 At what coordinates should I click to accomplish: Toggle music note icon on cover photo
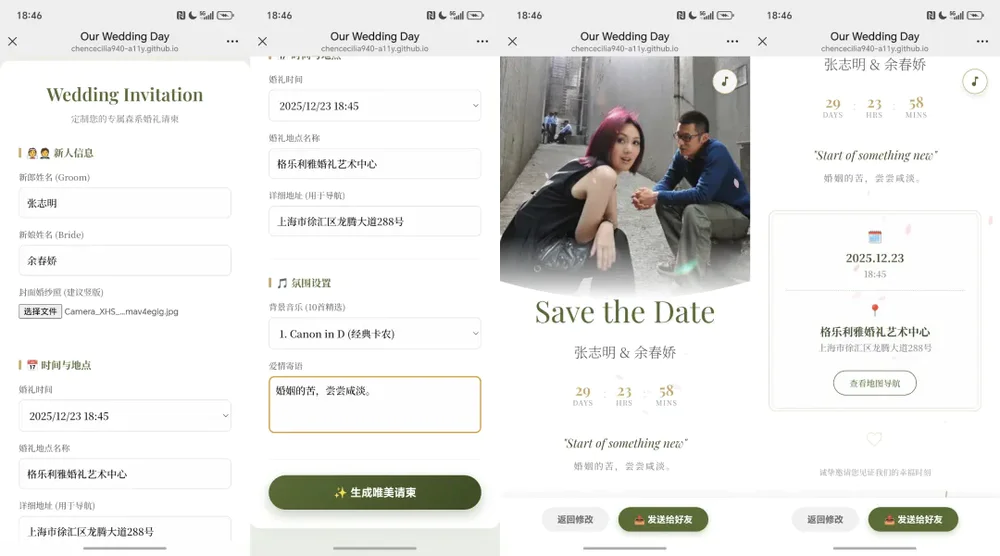click(724, 81)
